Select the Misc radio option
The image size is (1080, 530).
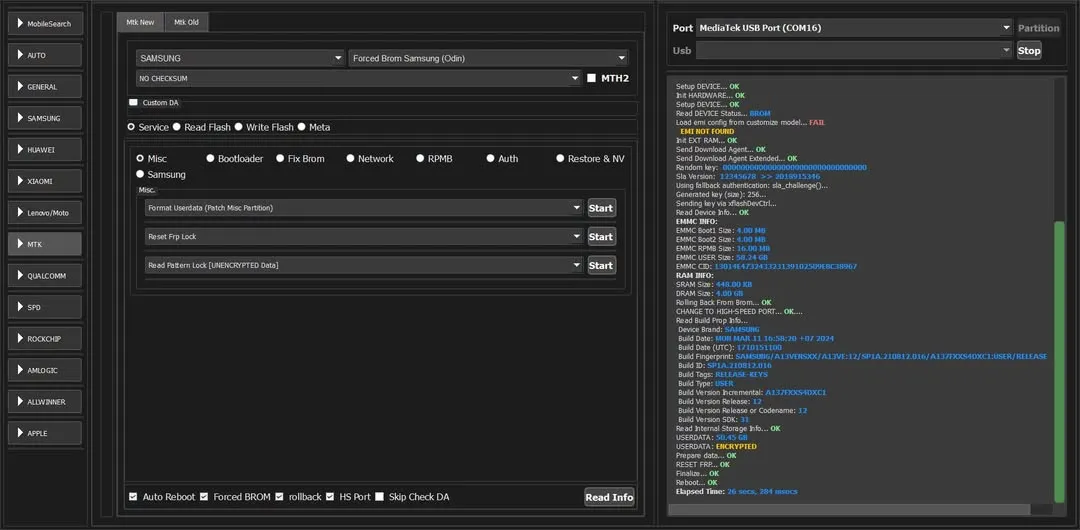point(141,159)
